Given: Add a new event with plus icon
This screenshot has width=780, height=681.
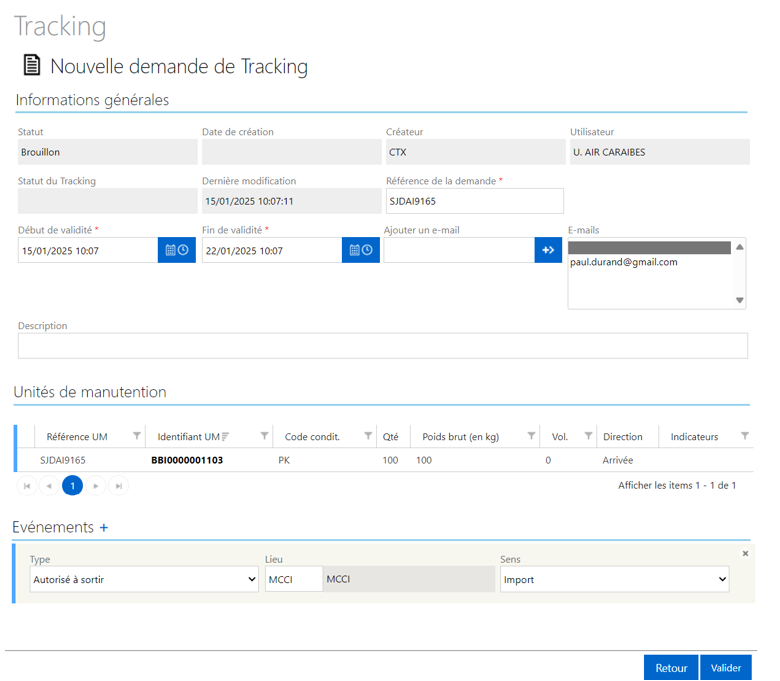Looking at the screenshot, I should click(104, 527).
